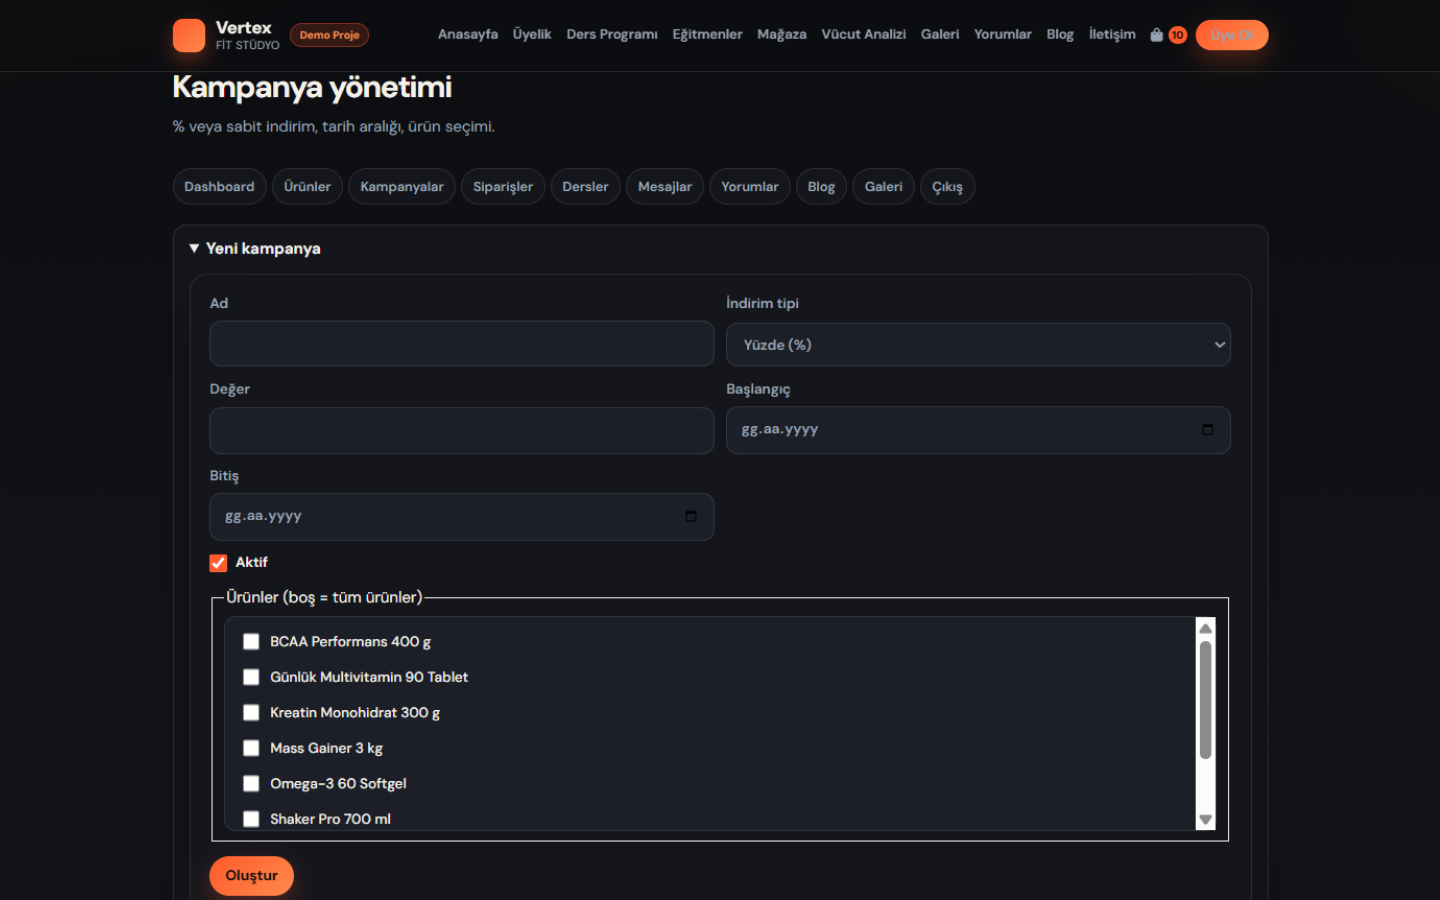Image resolution: width=1440 pixels, height=900 pixels.
Task: Open admin Galeri pill tab
Action: click(883, 187)
